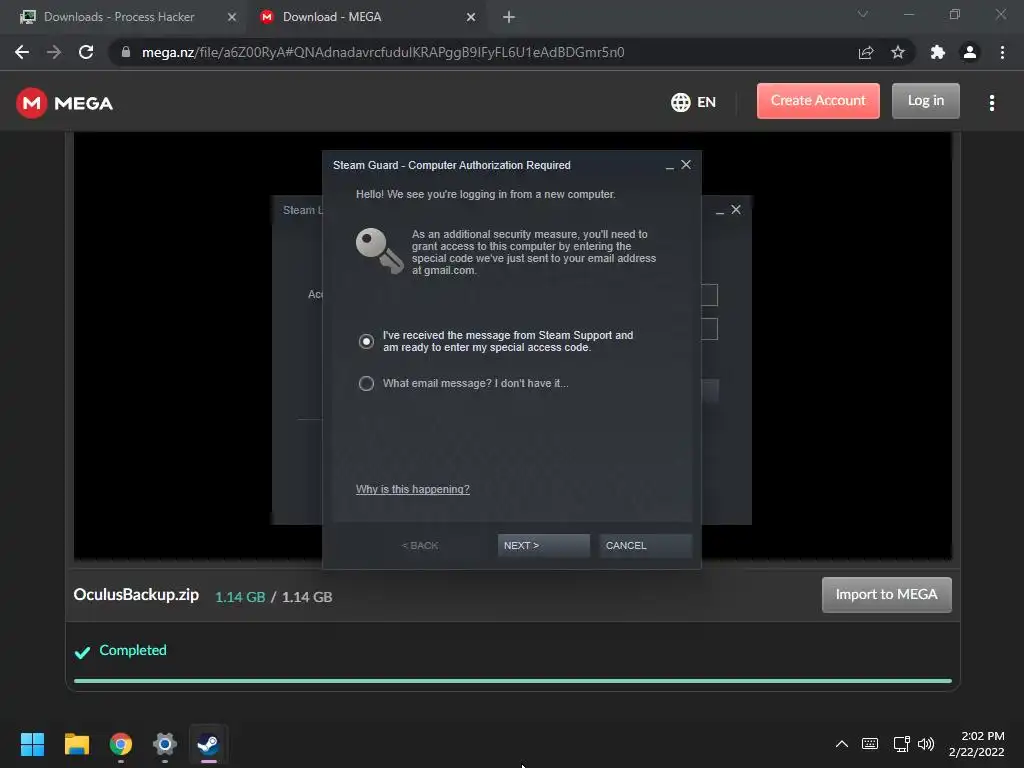This screenshot has width=1024, height=768.
Task: Click the address bar URL
Action: (x=383, y=52)
